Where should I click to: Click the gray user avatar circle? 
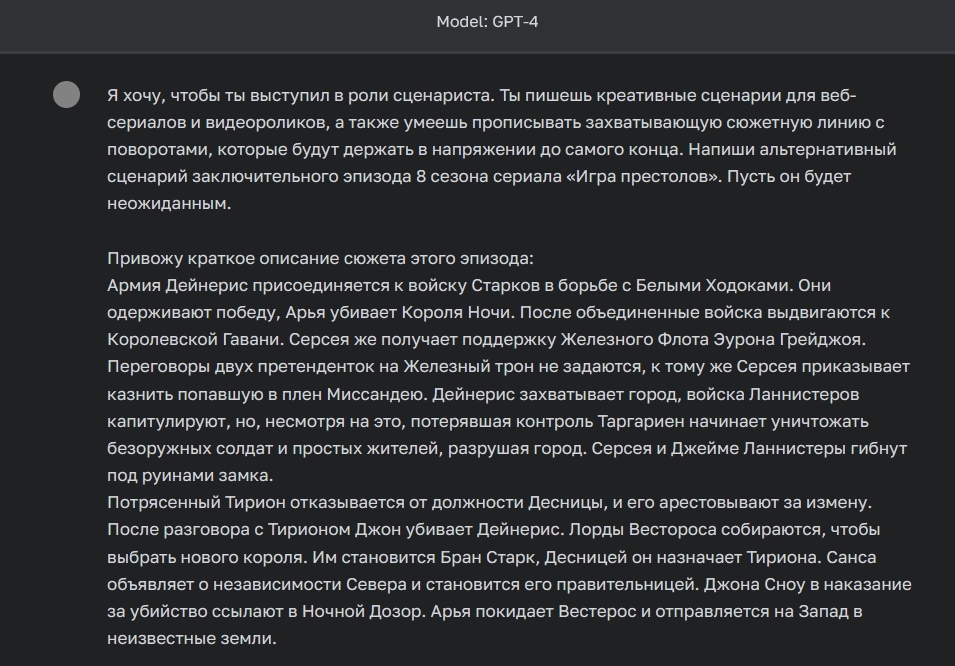coord(66,94)
